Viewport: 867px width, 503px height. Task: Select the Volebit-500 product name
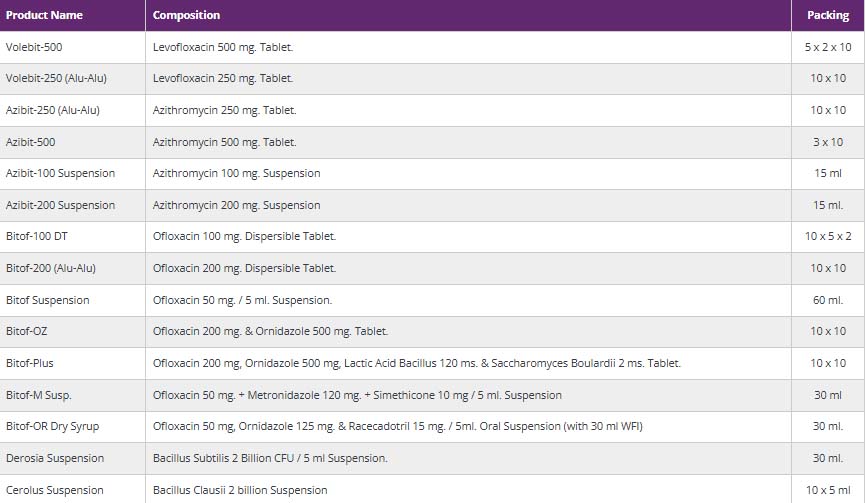[34, 47]
